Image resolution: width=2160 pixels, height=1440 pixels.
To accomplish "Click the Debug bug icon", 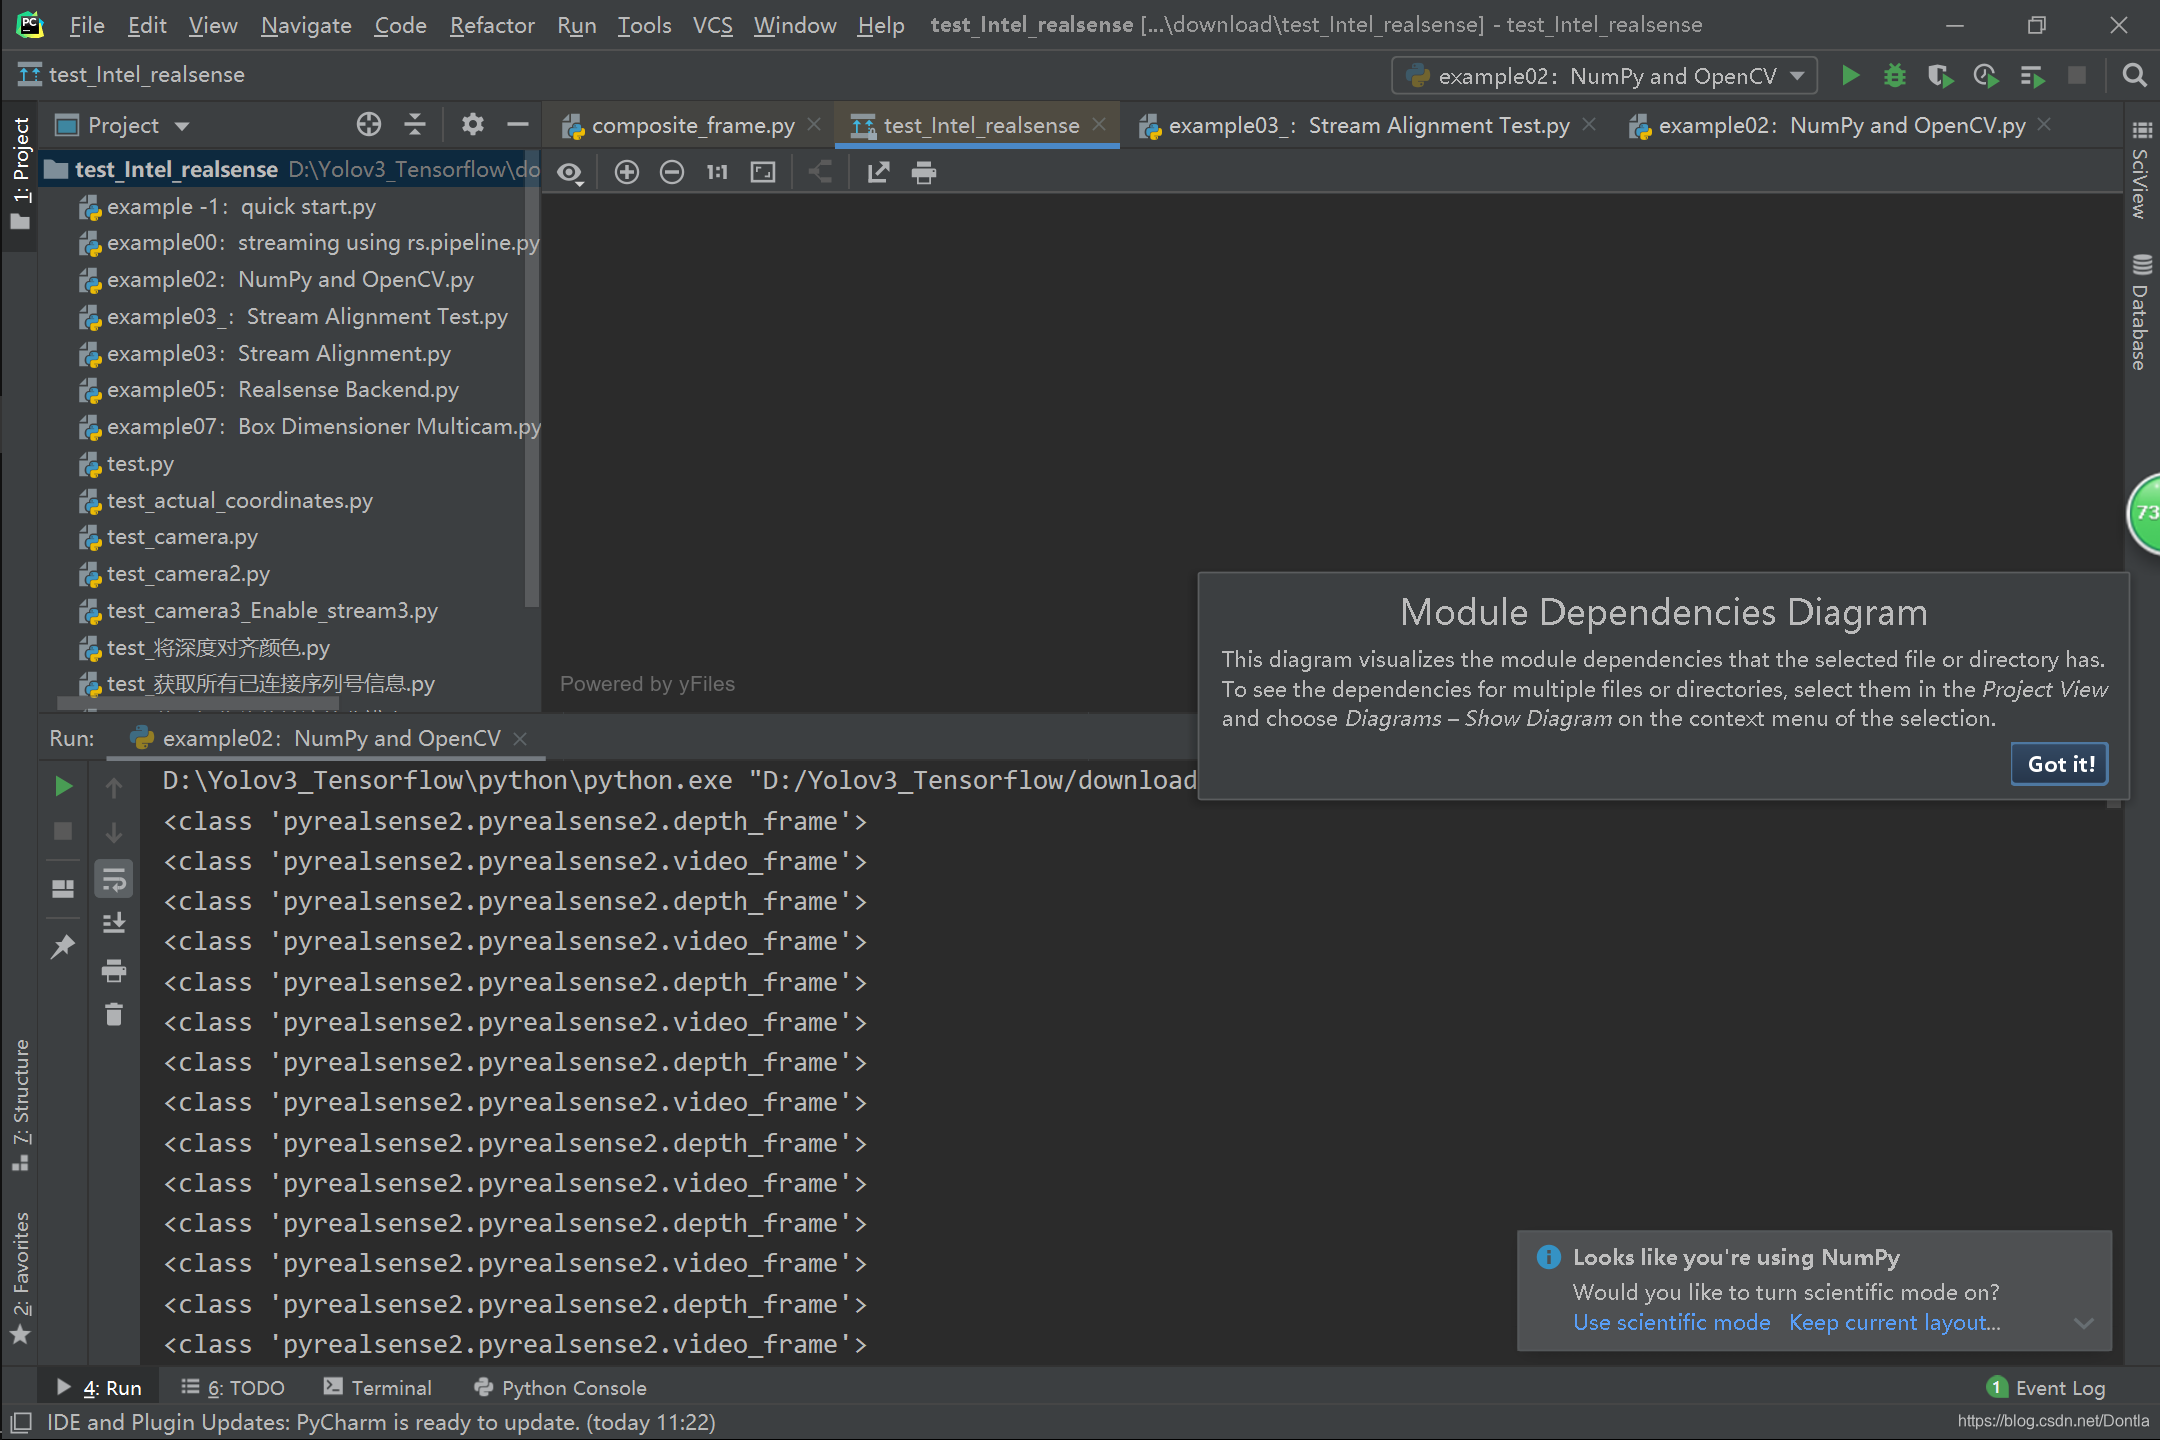I will (x=1894, y=76).
